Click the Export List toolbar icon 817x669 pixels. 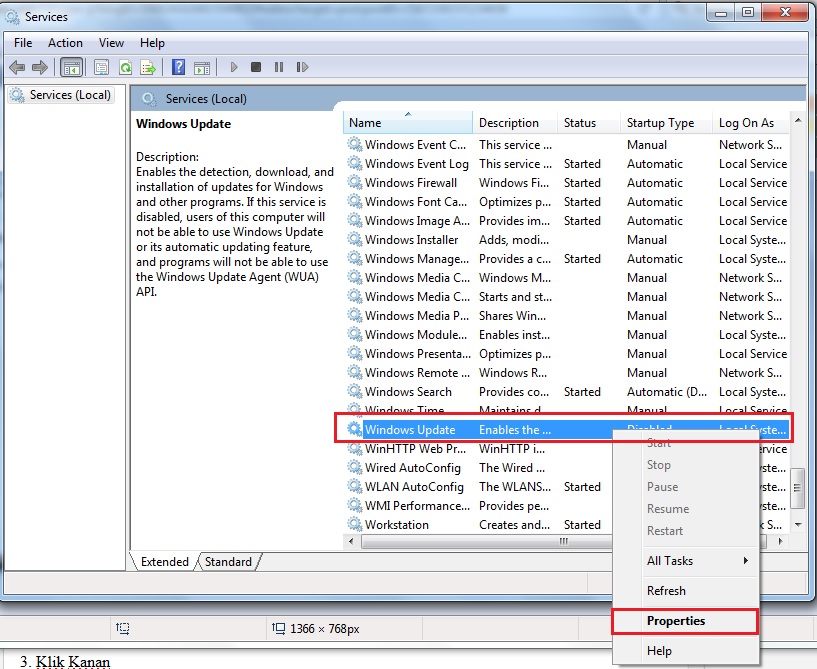click(x=148, y=67)
